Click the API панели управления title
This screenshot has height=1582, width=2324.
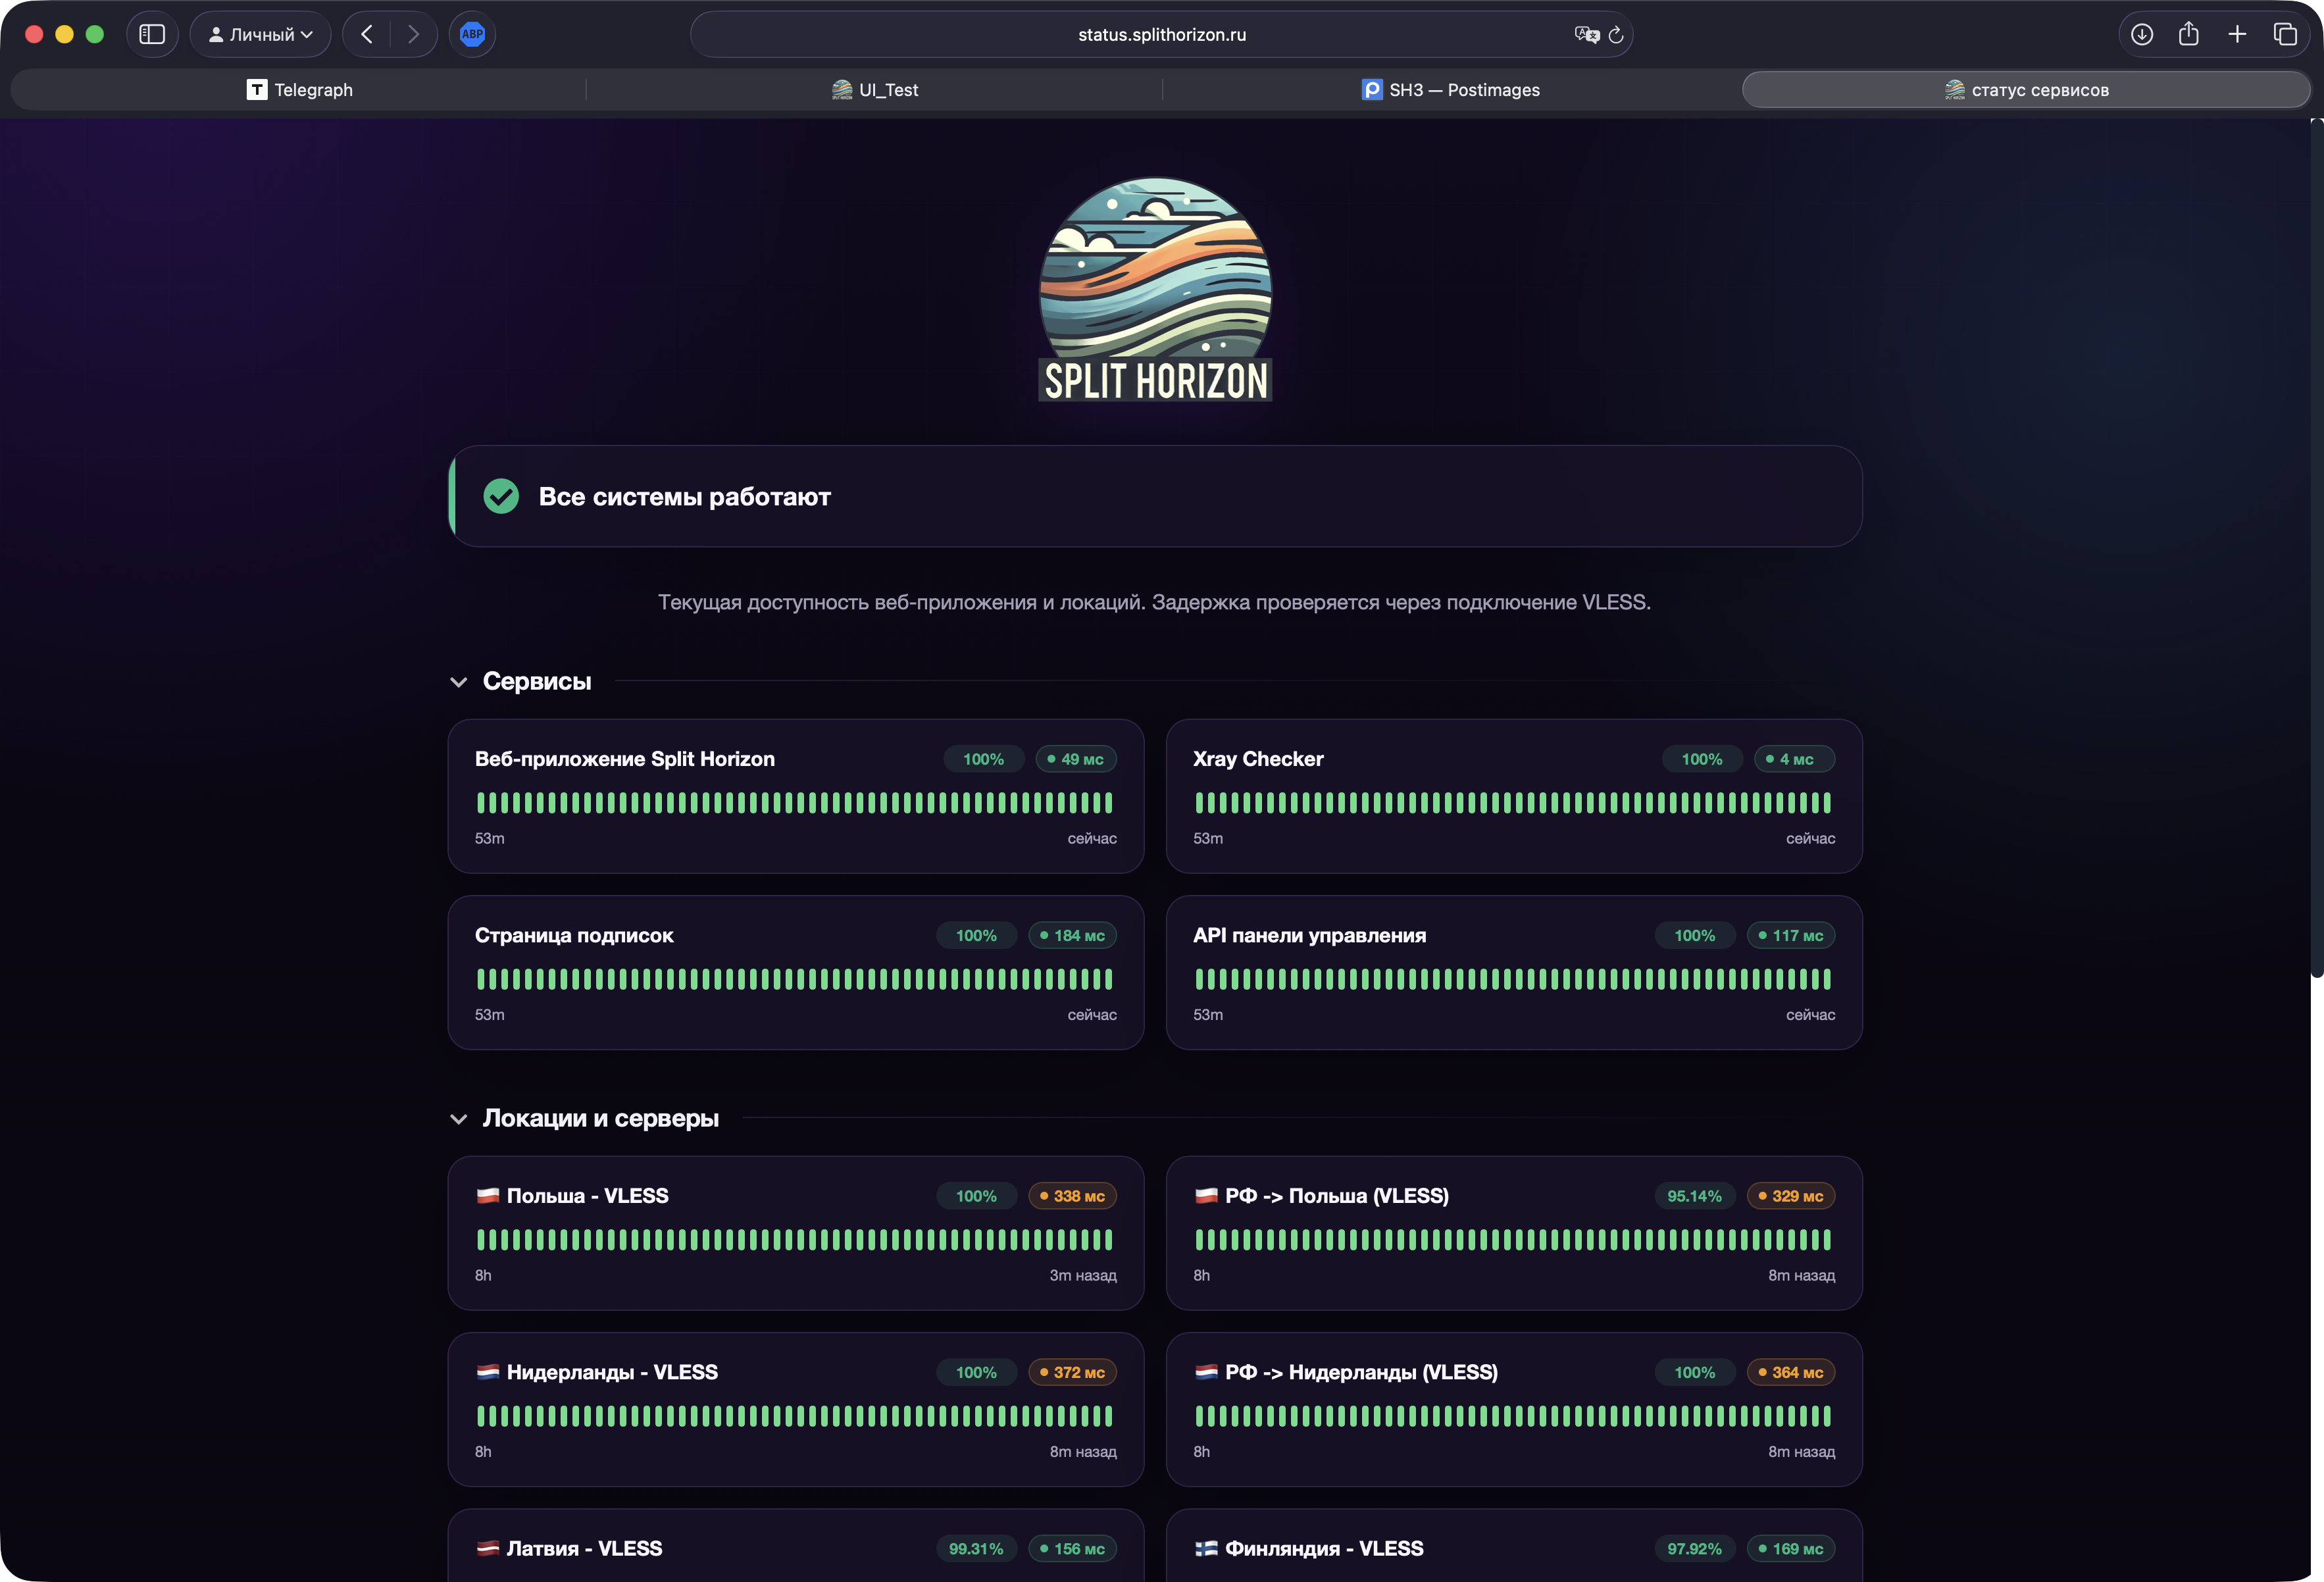pyautogui.click(x=1309, y=935)
